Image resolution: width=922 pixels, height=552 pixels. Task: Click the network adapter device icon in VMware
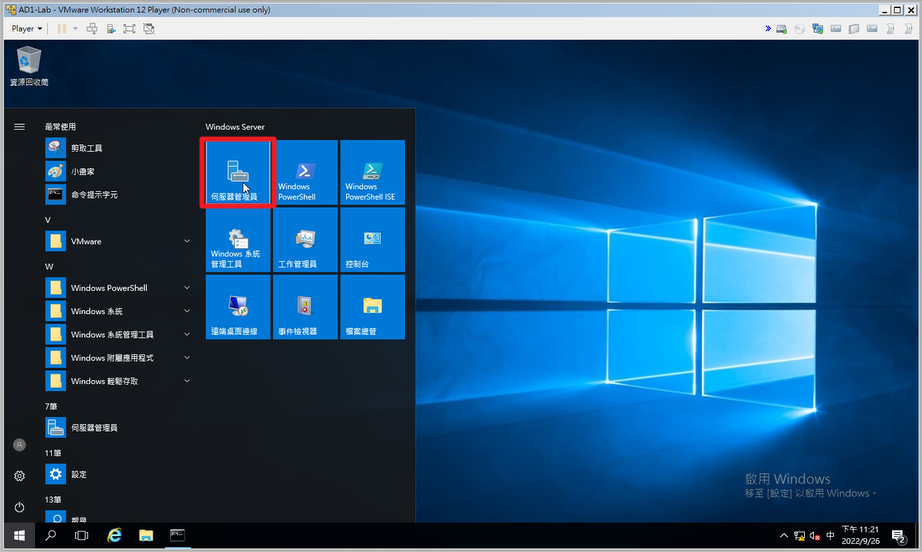click(817, 29)
